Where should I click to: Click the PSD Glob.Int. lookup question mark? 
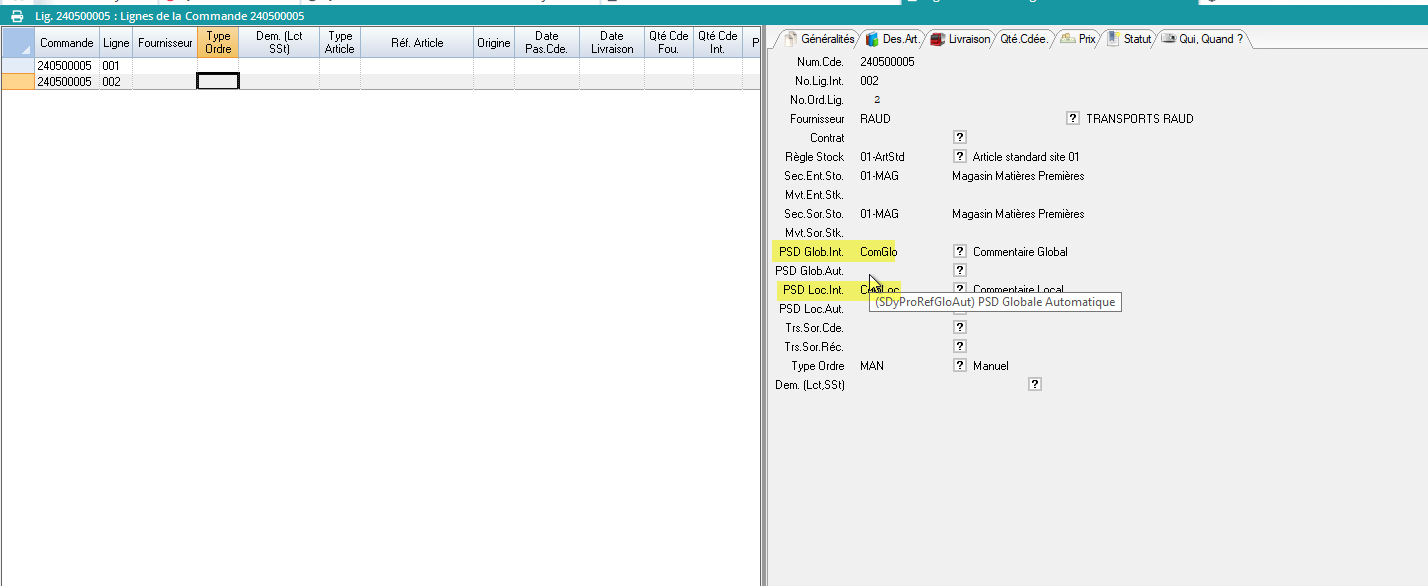click(959, 251)
